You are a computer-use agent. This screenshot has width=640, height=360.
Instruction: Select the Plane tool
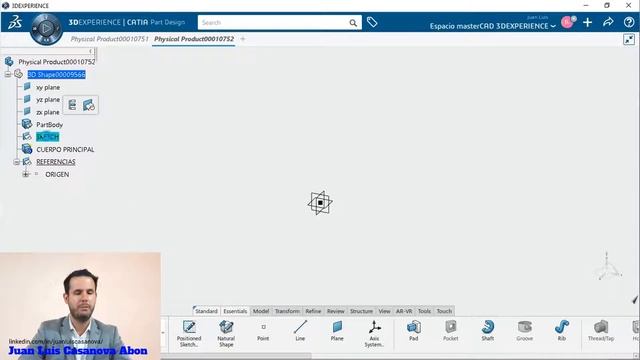(337, 331)
